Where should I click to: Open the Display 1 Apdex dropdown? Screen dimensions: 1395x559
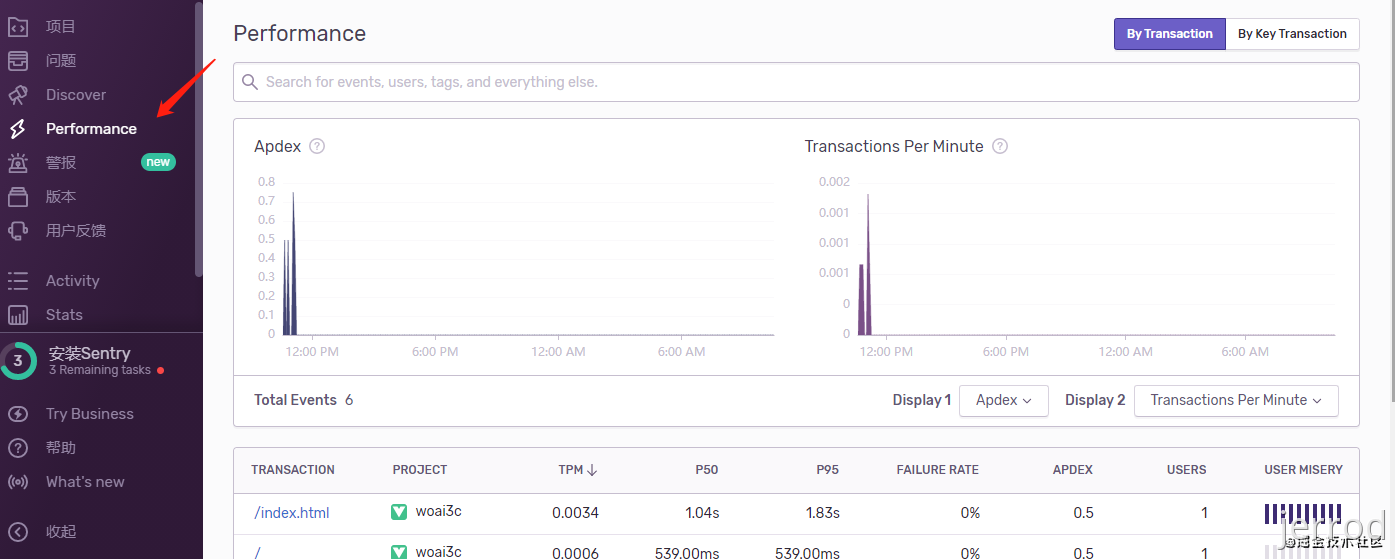coord(1004,400)
